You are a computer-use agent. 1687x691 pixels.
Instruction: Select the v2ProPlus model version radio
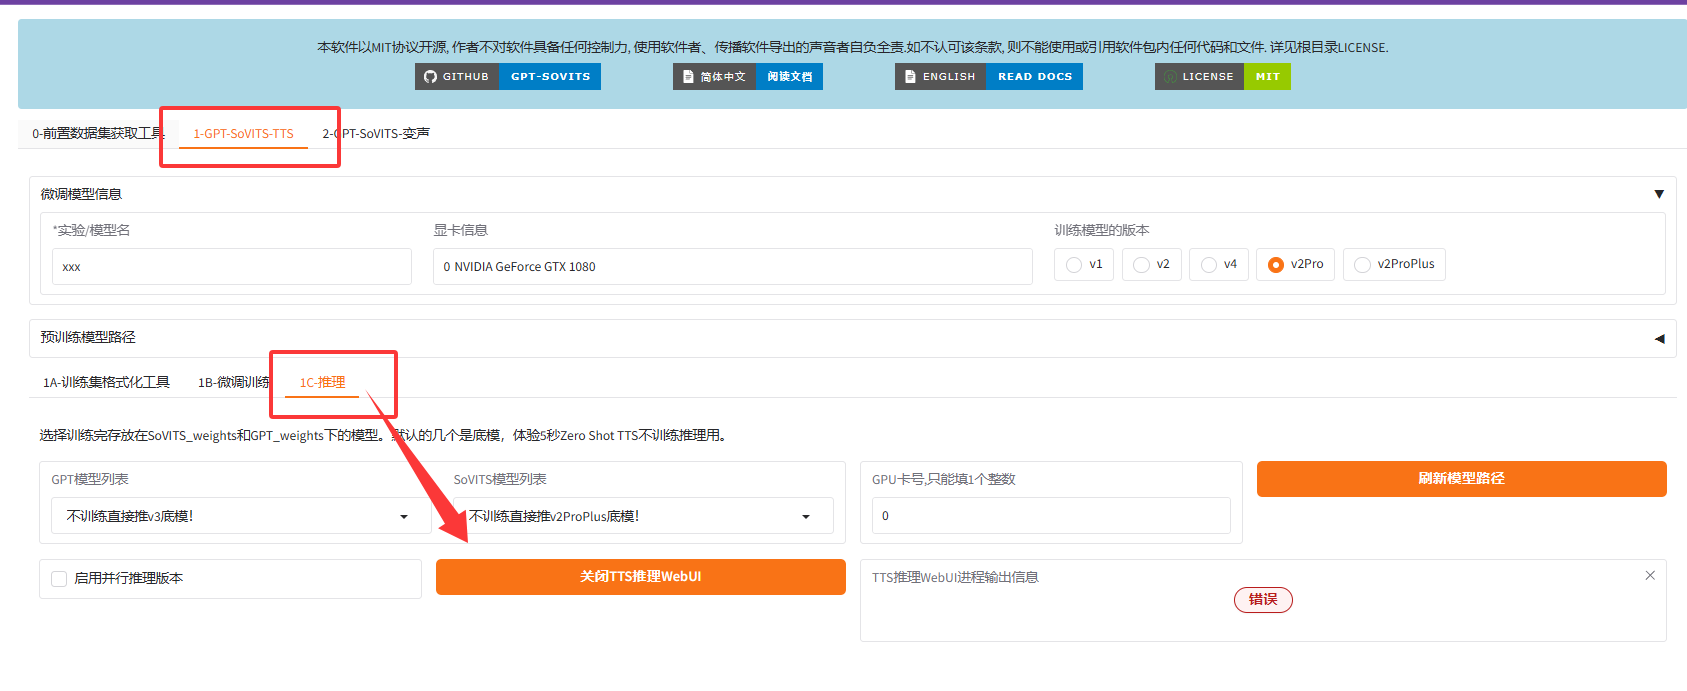click(1362, 265)
